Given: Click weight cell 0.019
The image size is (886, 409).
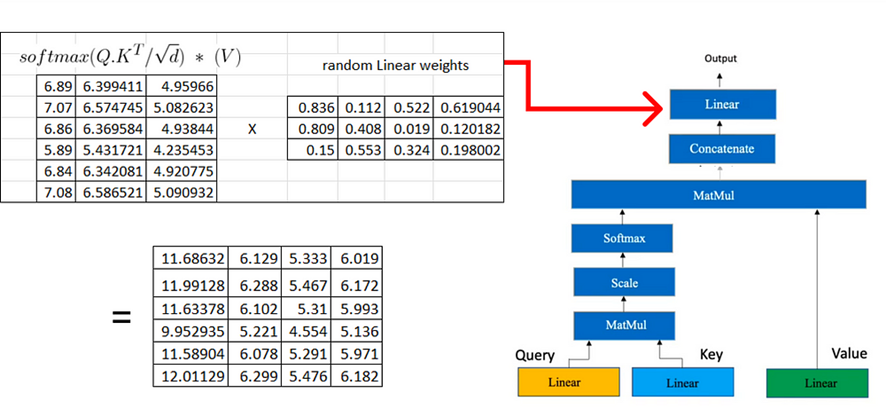Looking at the screenshot, I should click(x=409, y=129).
